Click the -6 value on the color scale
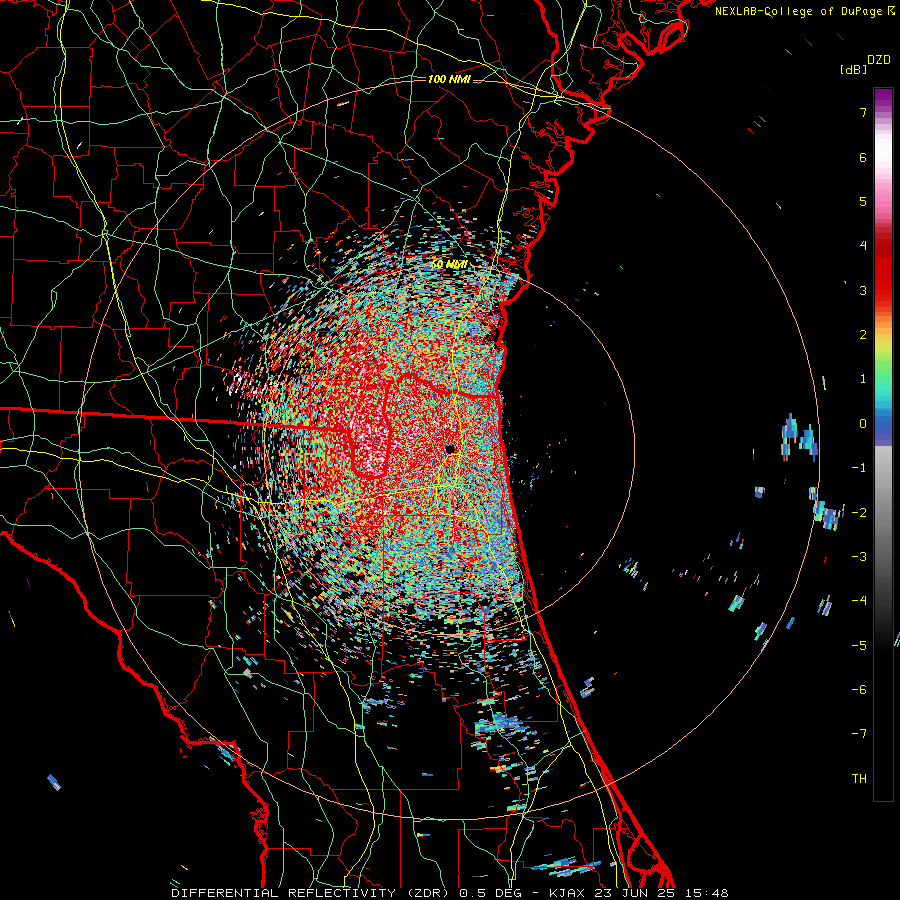The height and width of the screenshot is (900, 900). (x=859, y=690)
